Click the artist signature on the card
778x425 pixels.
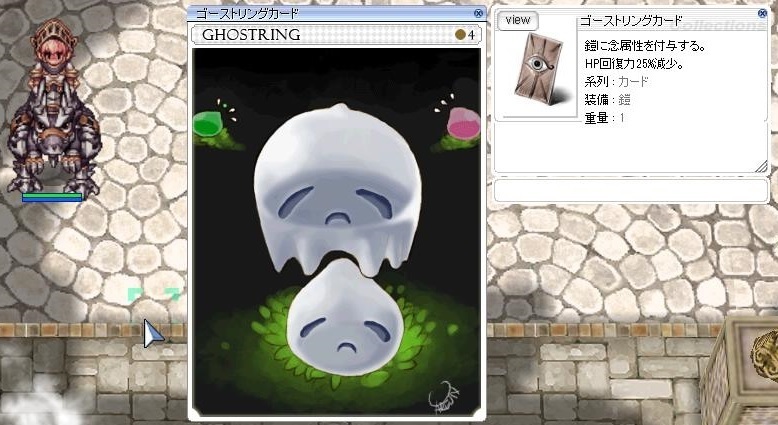(444, 398)
